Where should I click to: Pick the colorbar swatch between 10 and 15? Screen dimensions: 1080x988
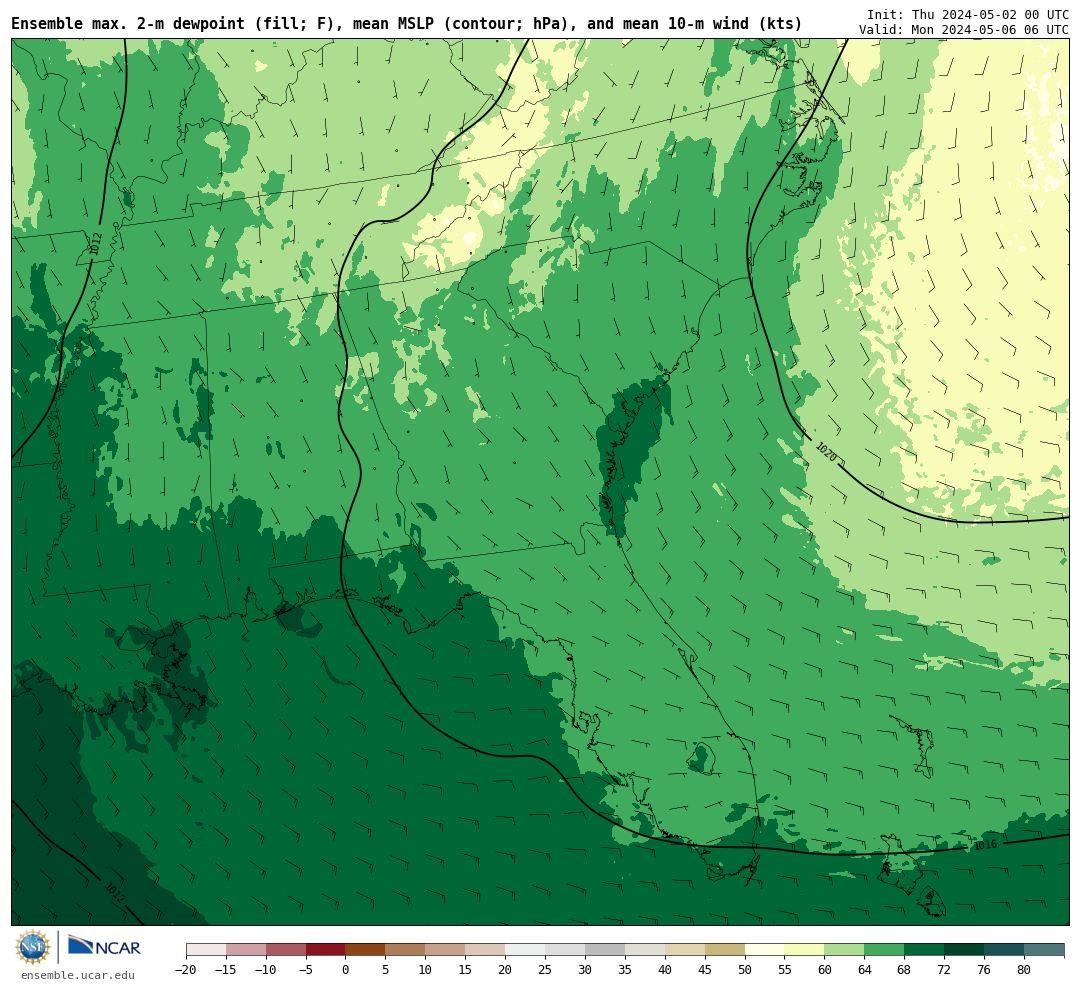(x=446, y=950)
